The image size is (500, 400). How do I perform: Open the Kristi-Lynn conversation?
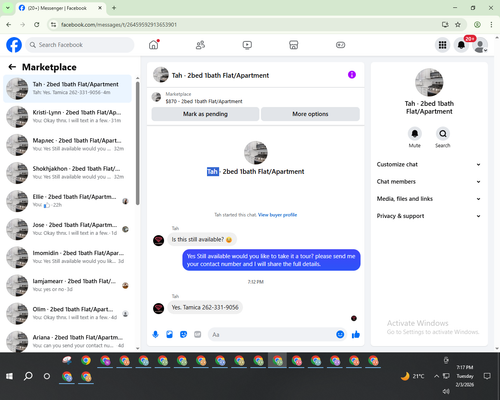[x=67, y=117]
